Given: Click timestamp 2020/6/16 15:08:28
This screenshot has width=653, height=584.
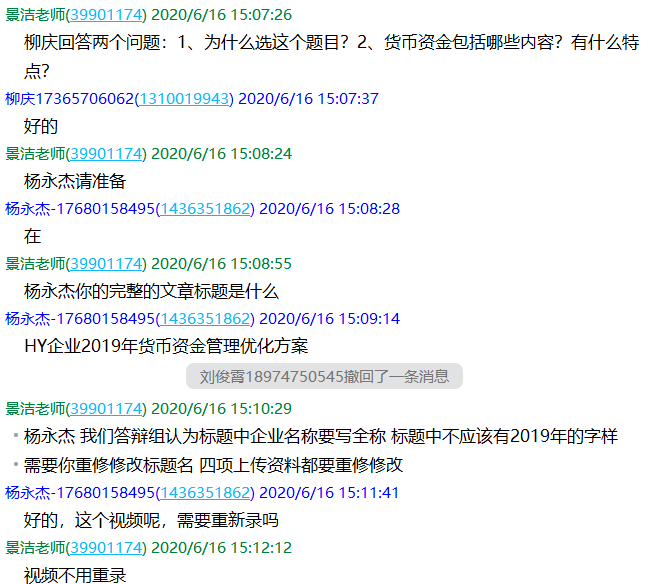Looking at the screenshot, I should point(329,209).
